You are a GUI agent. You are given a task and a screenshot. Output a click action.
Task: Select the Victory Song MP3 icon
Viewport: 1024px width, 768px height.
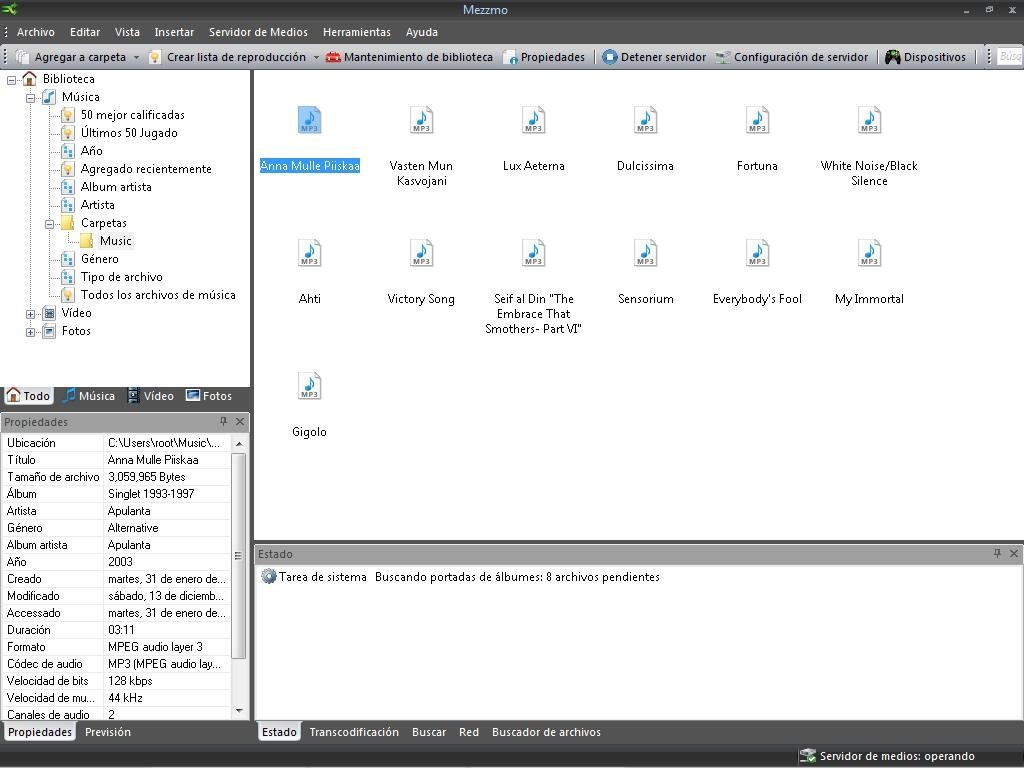[x=421, y=253]
